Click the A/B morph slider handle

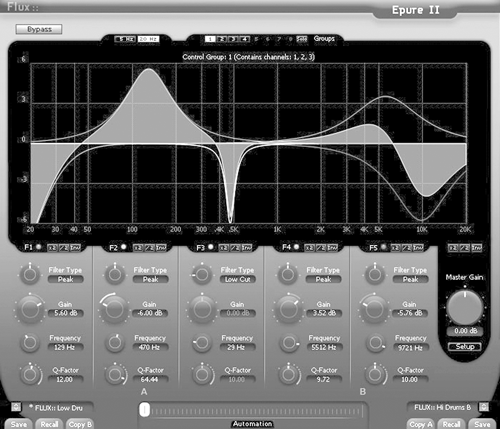pos(144,410)
